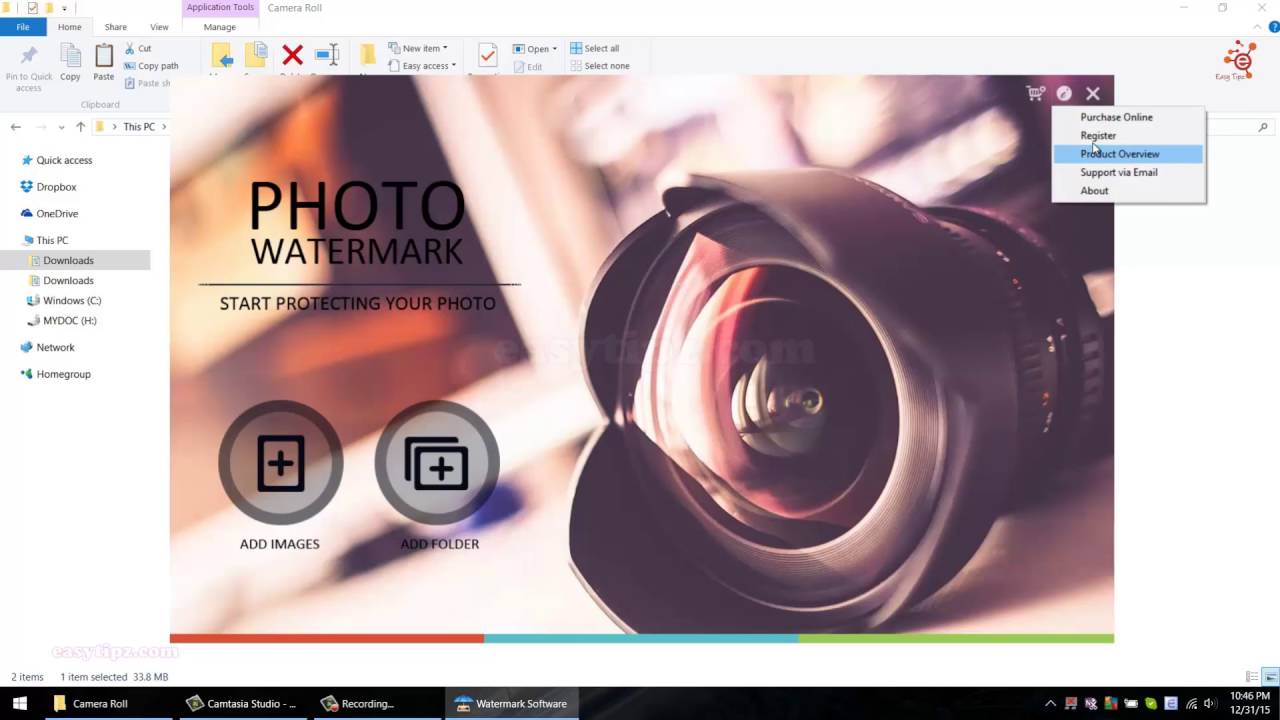Click the Properties checkmark icon
Screen dimensions: 1280x720
click(x=487, y=56)
